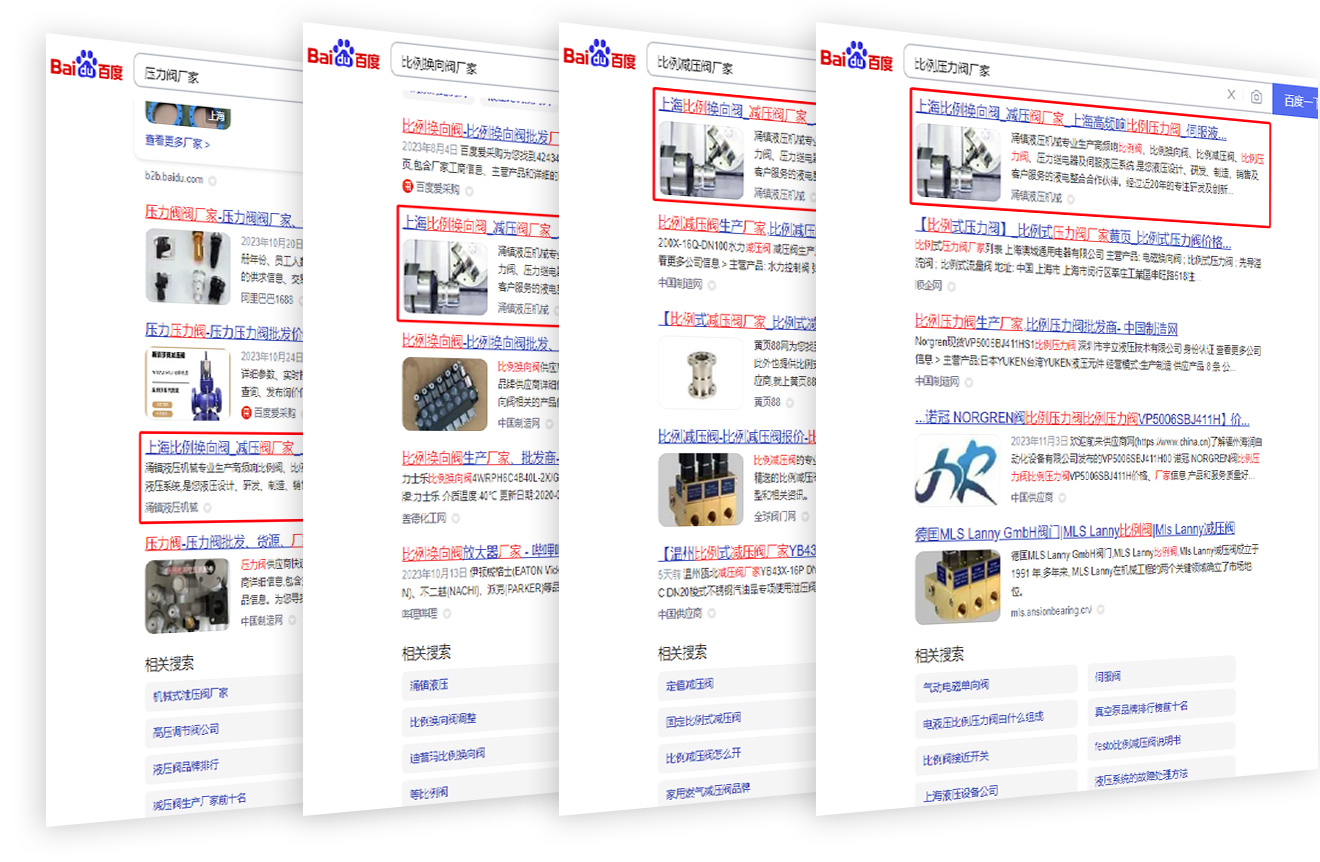
Task: Click the search box containing 比例换向阀厂家
Action: pyautogui.click(x=474, y=67)
